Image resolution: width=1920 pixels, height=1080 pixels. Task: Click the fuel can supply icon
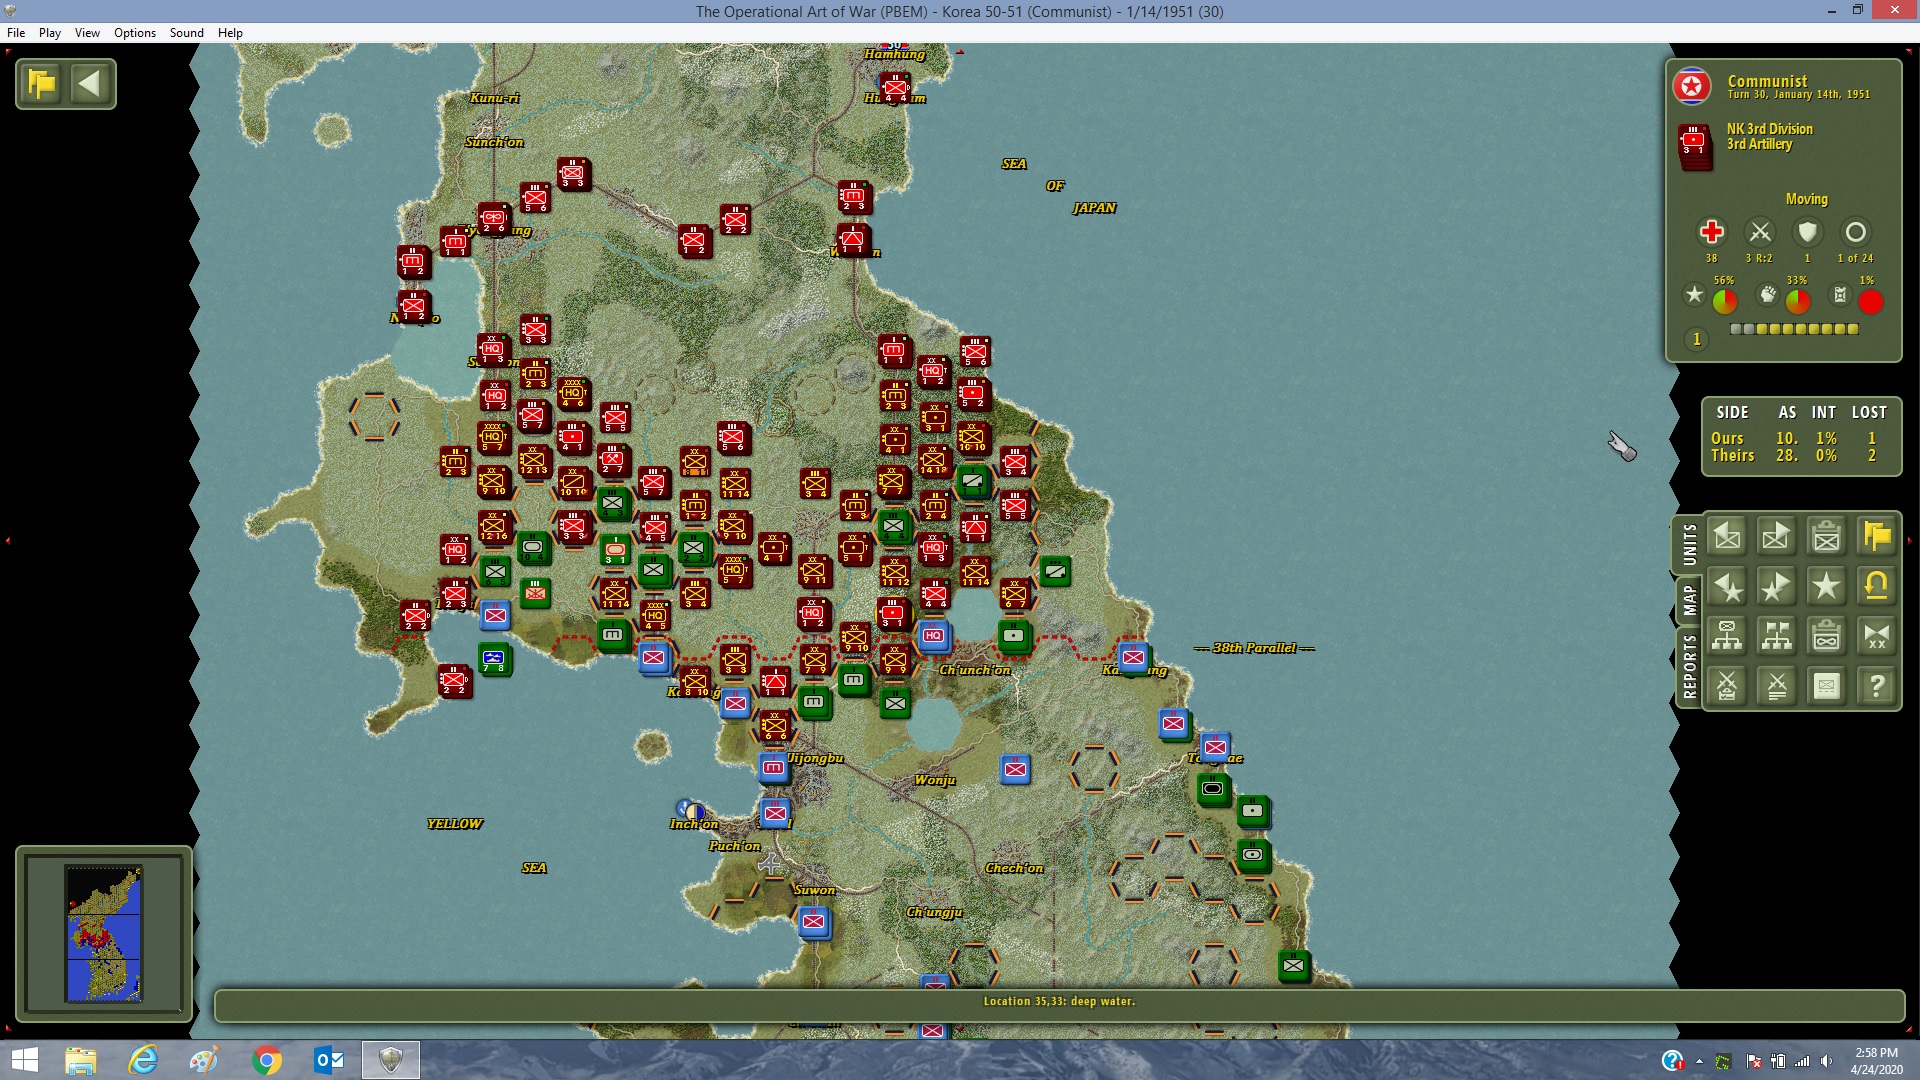point(1840,295)
